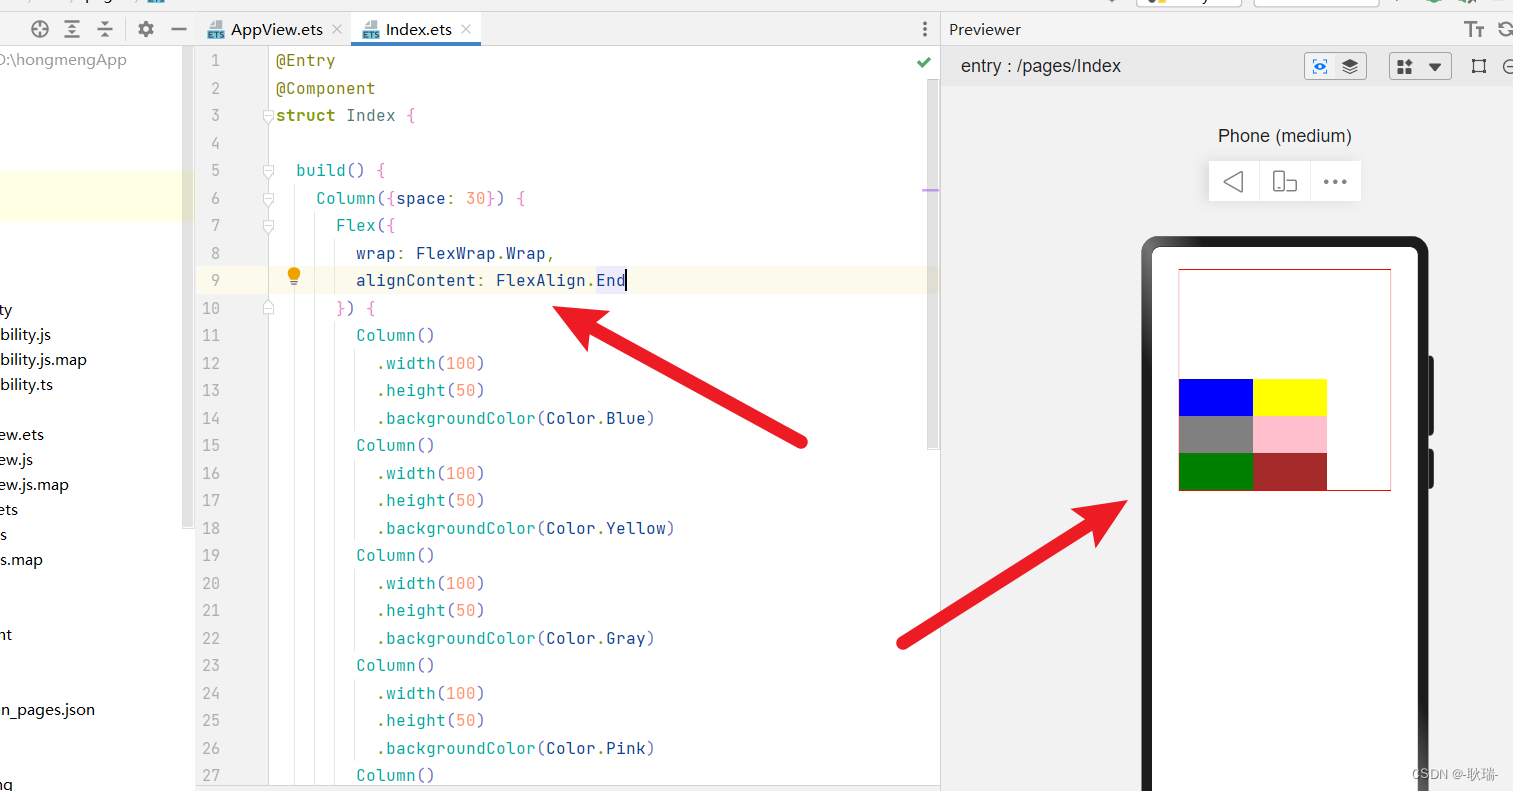Click line number 15 in gutter
The width and height of the screenshot is (1513, 791).
click(211, 446)
